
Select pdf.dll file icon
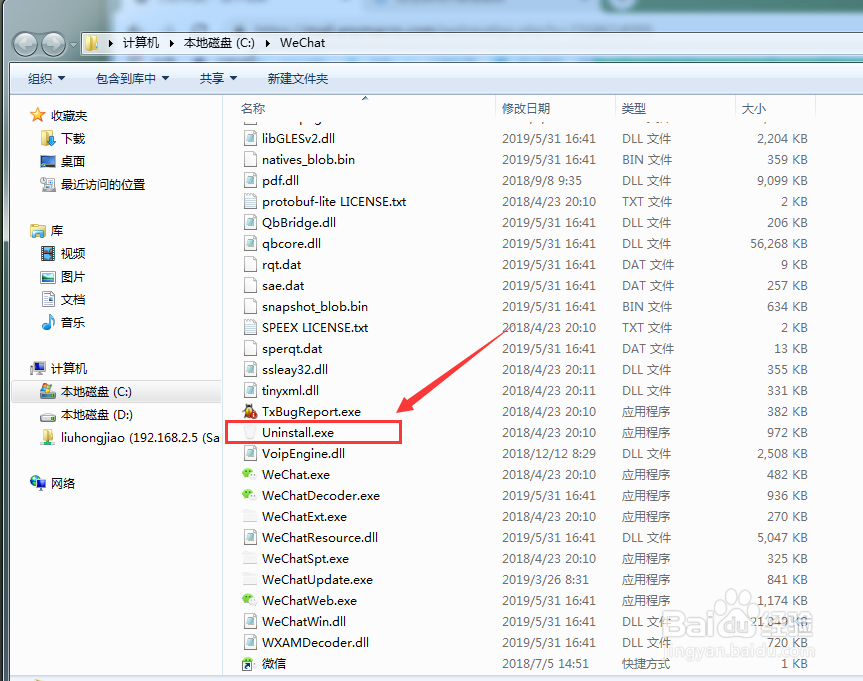[x=250, y=180]
